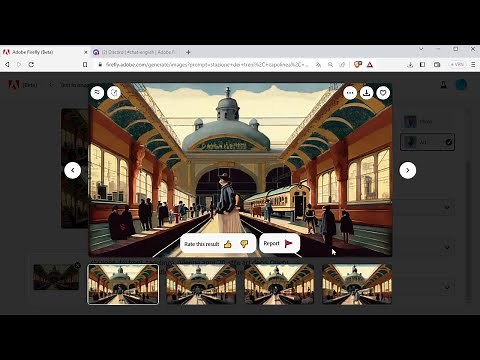This screenshot has width=480, height=360.
Task: Select the second generated station thumbnail
Action: pos(201,284)
